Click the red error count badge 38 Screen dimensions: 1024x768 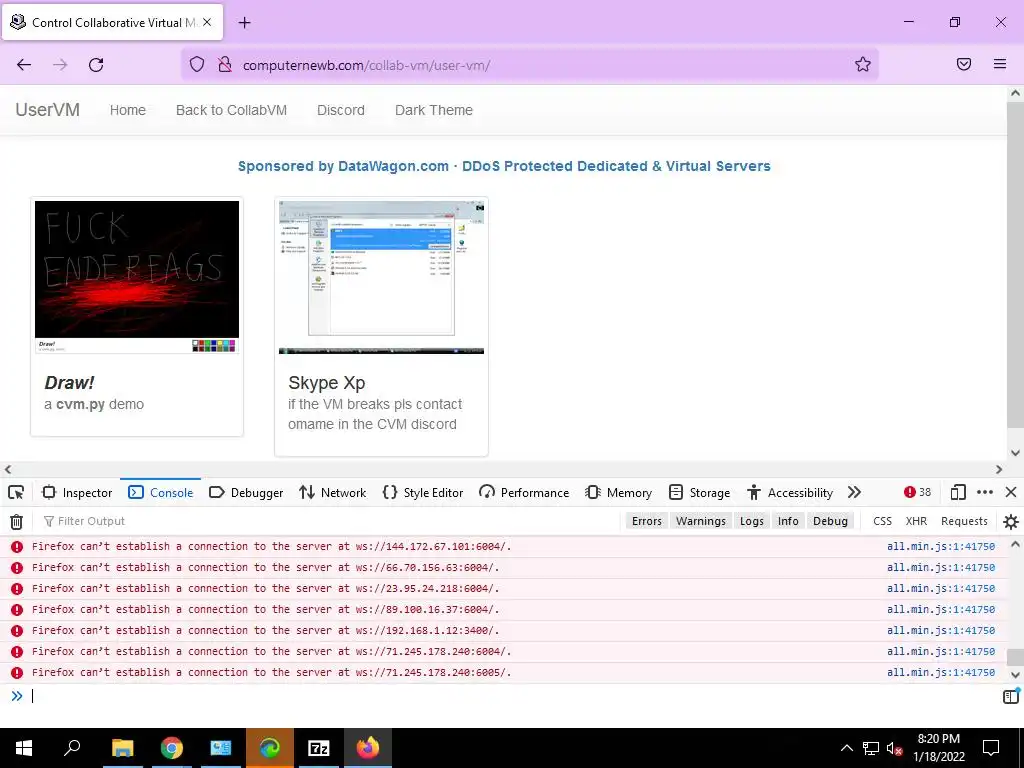(918, 492)
